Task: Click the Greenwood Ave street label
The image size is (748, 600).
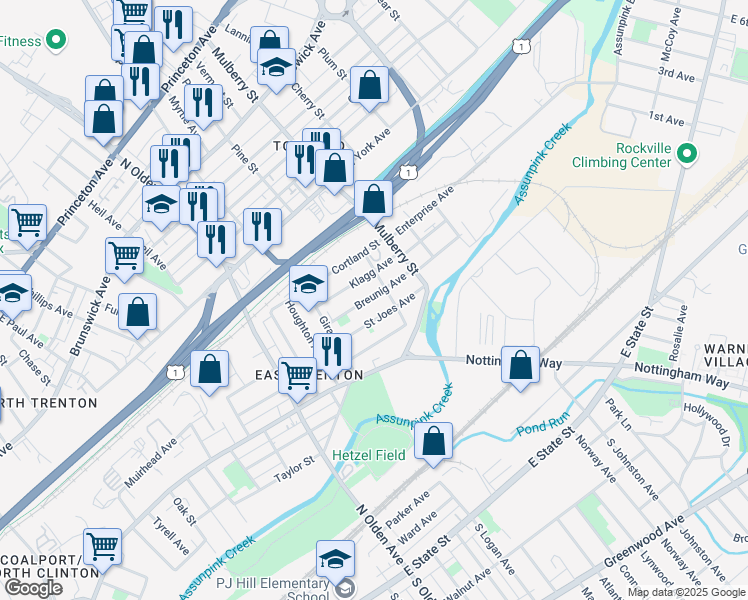Action: click(x=644, y=541)
